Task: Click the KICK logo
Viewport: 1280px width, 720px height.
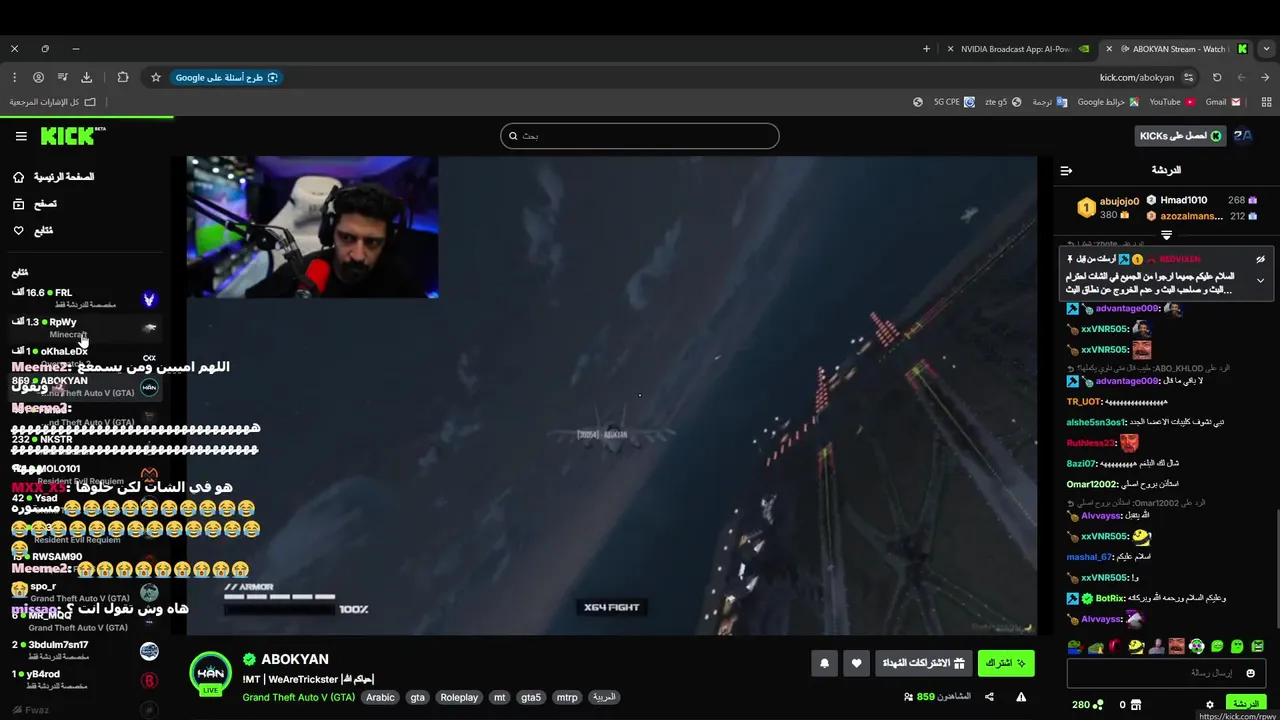Action: point(73,136)
